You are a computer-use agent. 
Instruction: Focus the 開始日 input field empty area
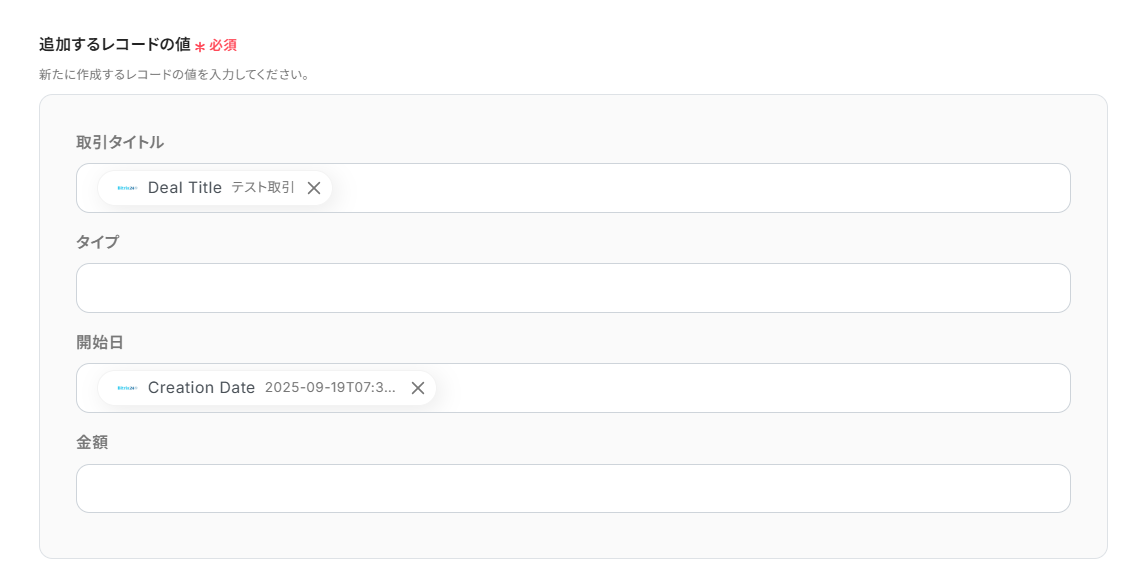click(750, 388)
